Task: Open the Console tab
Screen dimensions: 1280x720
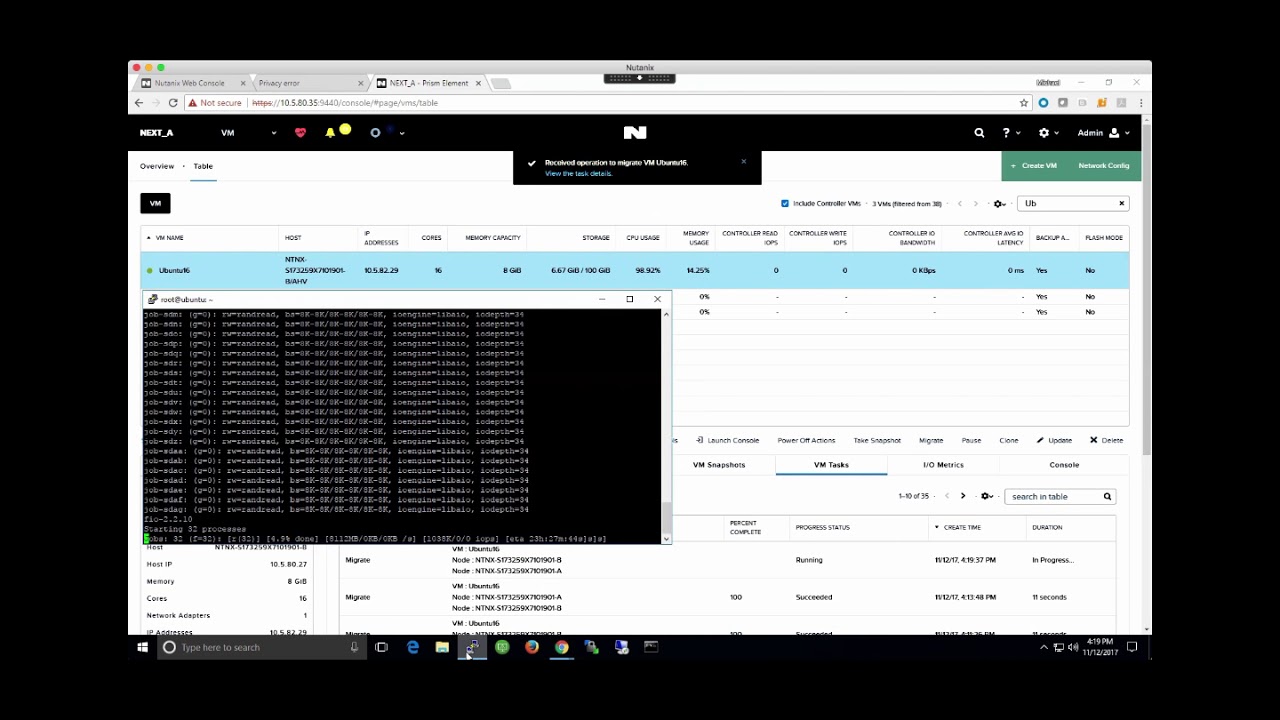Action: coord(1064,465)
